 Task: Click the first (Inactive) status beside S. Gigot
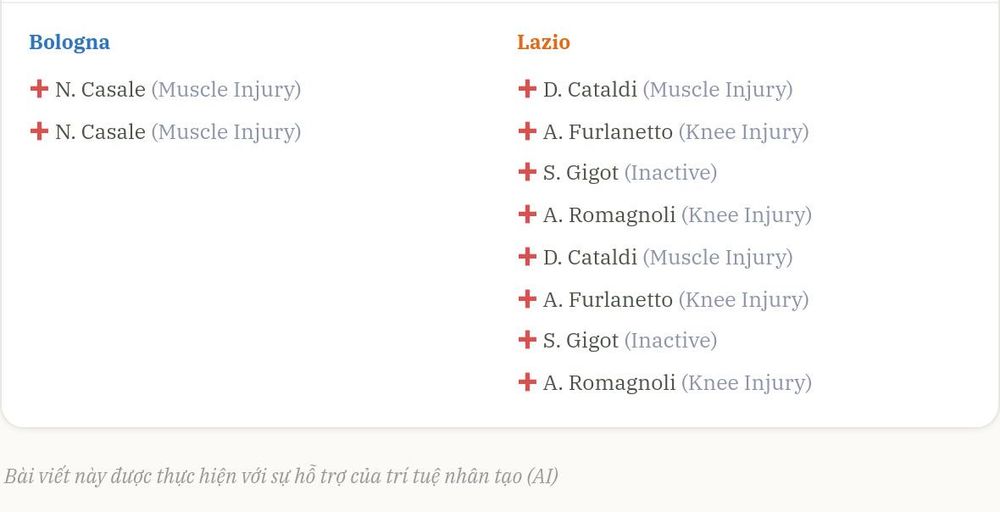[x=670, y=173]
